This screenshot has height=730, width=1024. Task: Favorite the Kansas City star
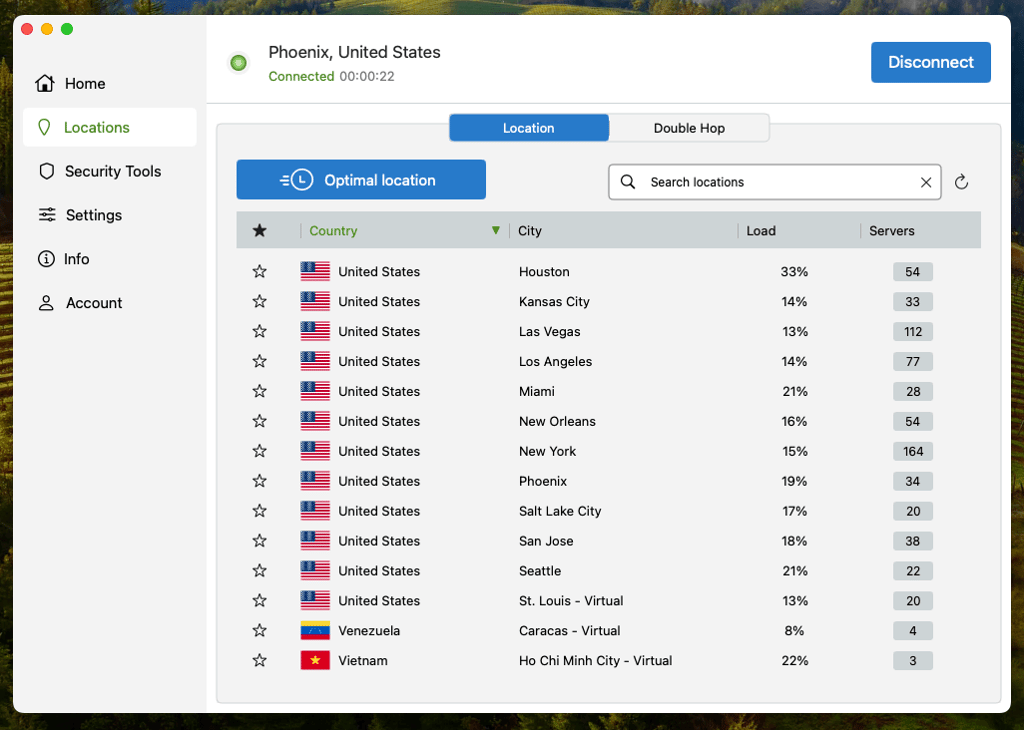point(259,301)
